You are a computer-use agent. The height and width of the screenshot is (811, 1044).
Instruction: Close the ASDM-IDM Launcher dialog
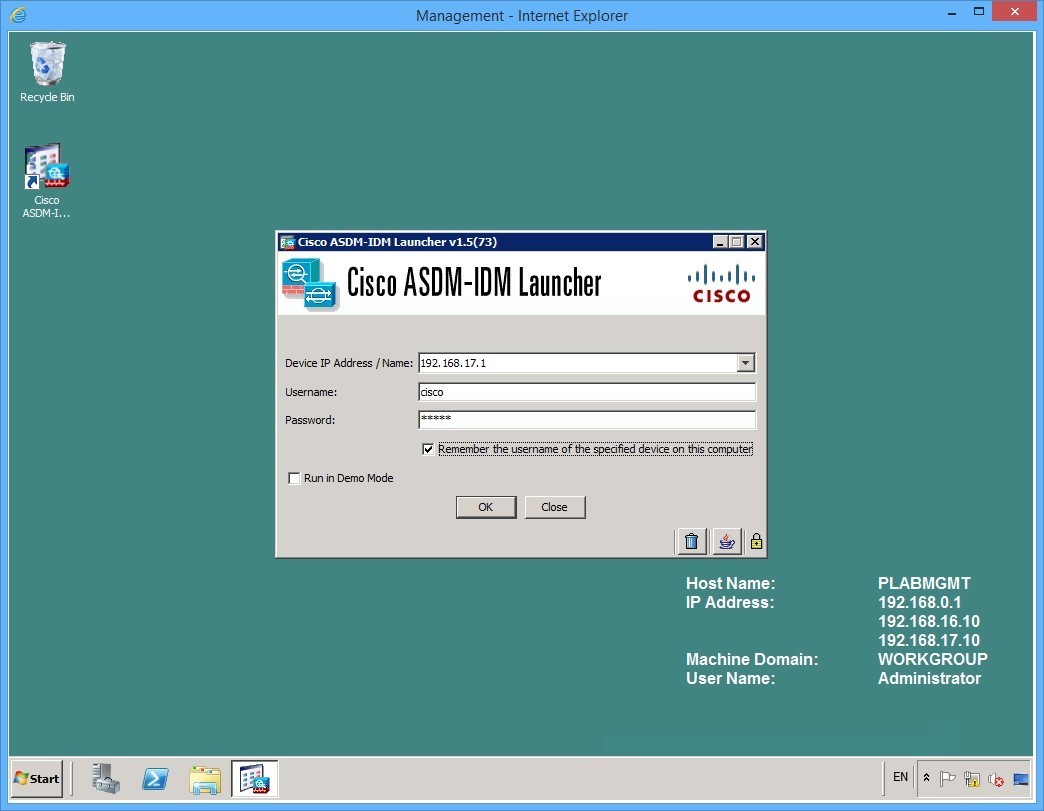[x=555, y=507]
